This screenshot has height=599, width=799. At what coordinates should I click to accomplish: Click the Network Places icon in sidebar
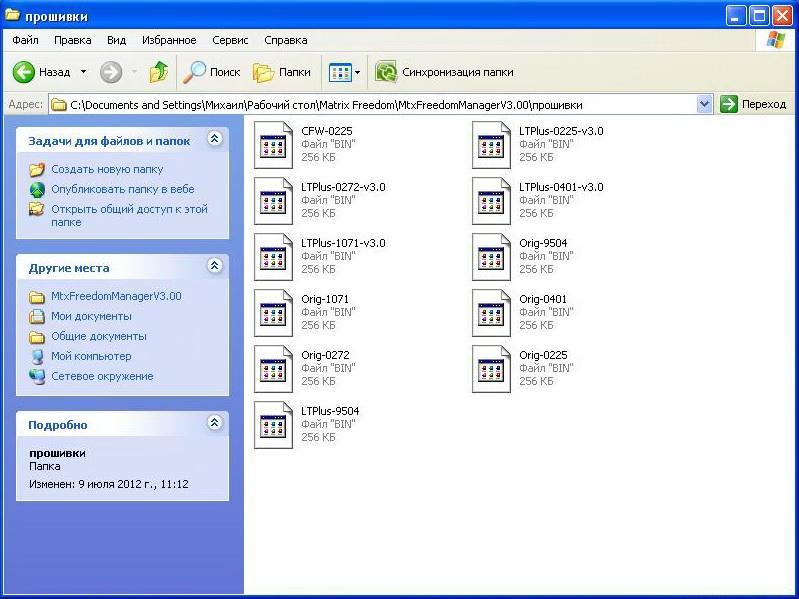(37, 376)
